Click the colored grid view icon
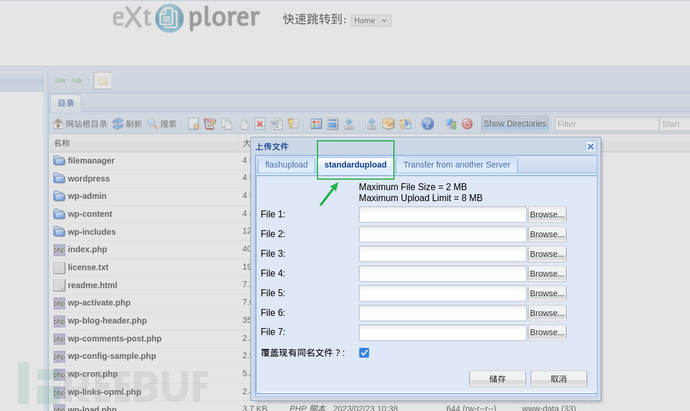Image resolution: width=690 pixels, height=411 pixels. [x=316, y=124]
